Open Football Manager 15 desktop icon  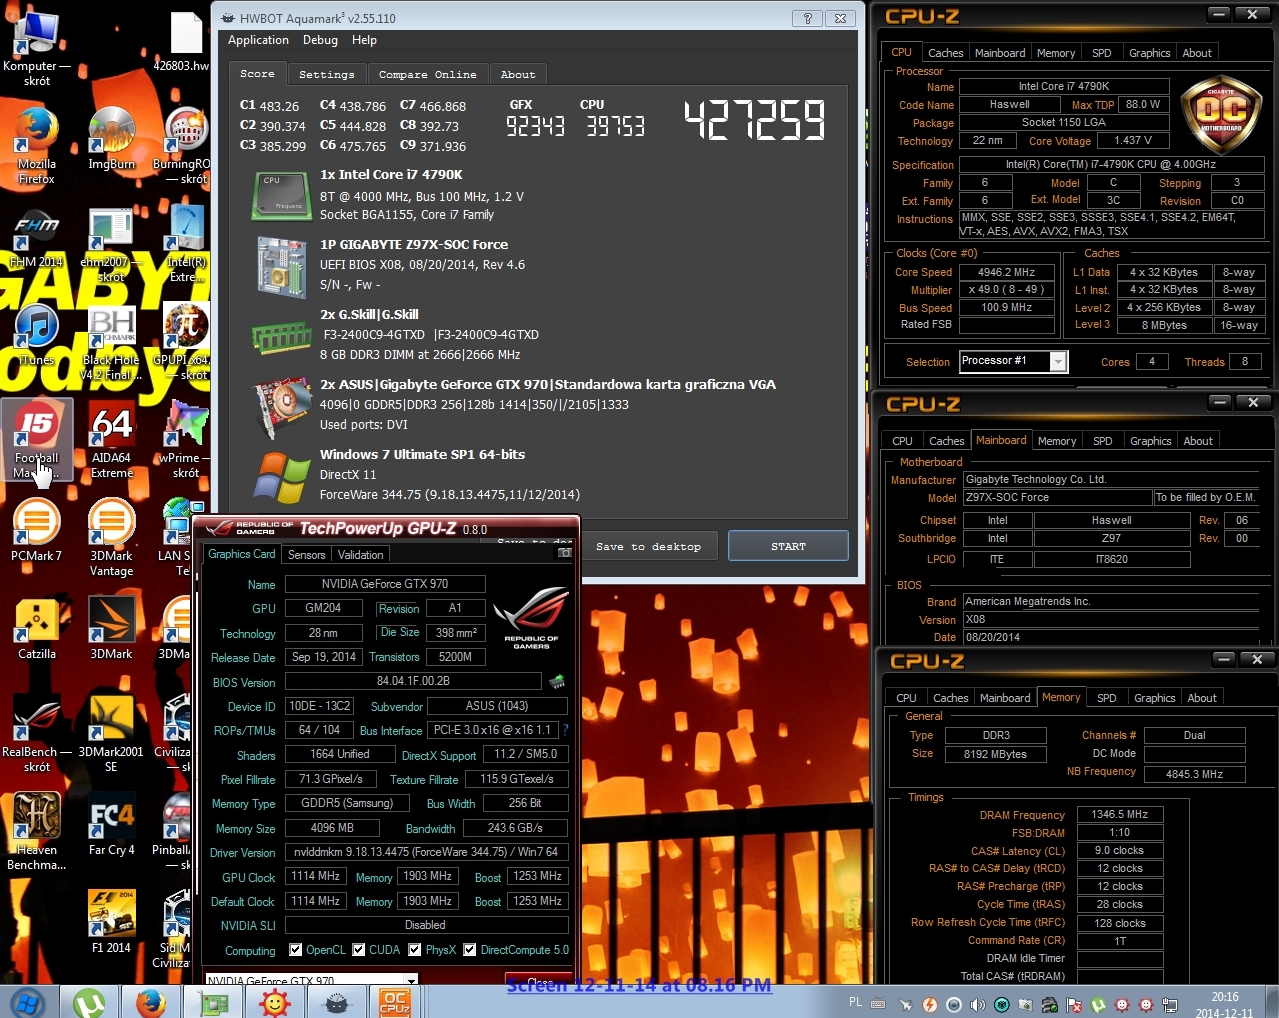pos(37,440)
